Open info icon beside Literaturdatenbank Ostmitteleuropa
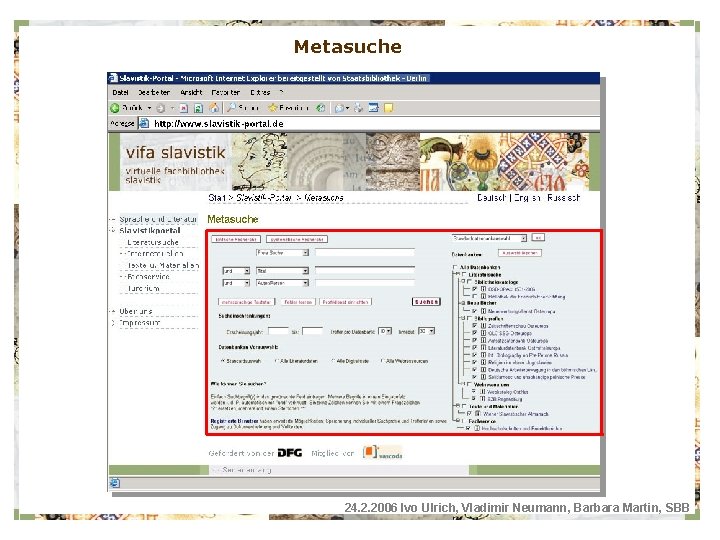This screenshot has width=720, height=540. tap(483, 348)
